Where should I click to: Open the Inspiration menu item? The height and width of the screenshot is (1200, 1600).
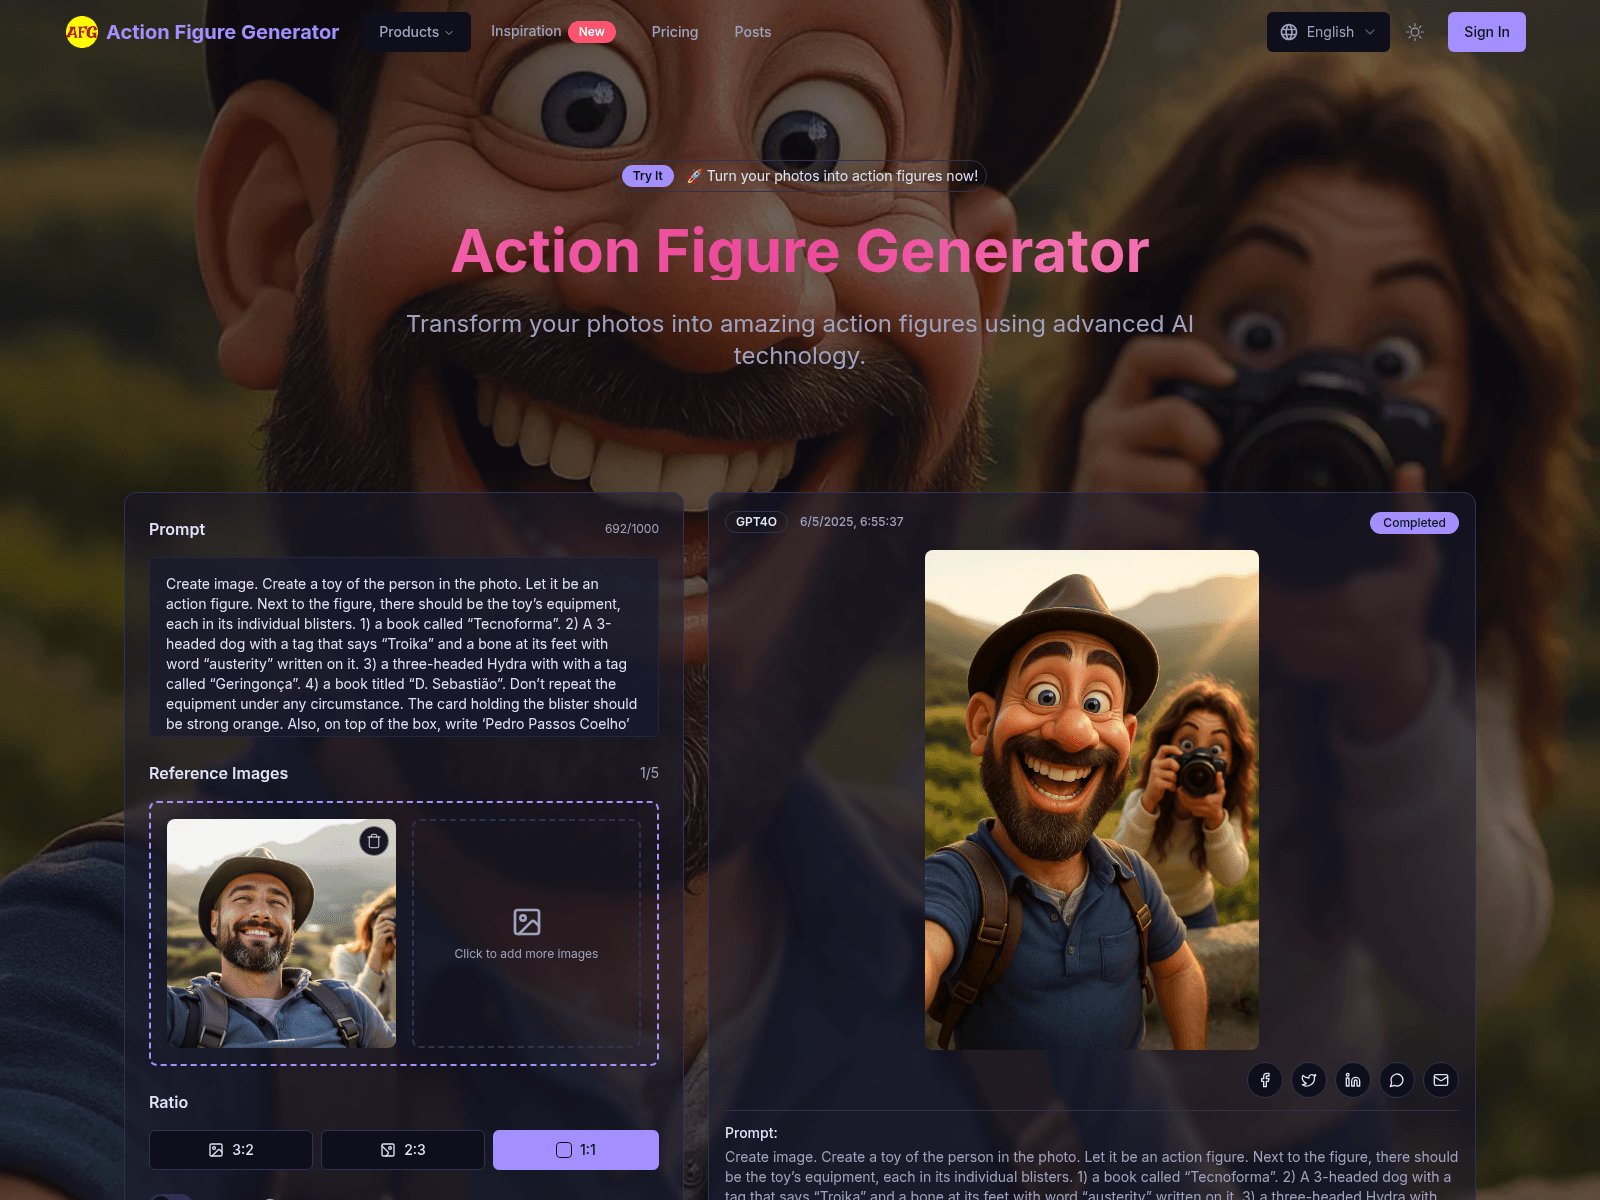[525, 31]
